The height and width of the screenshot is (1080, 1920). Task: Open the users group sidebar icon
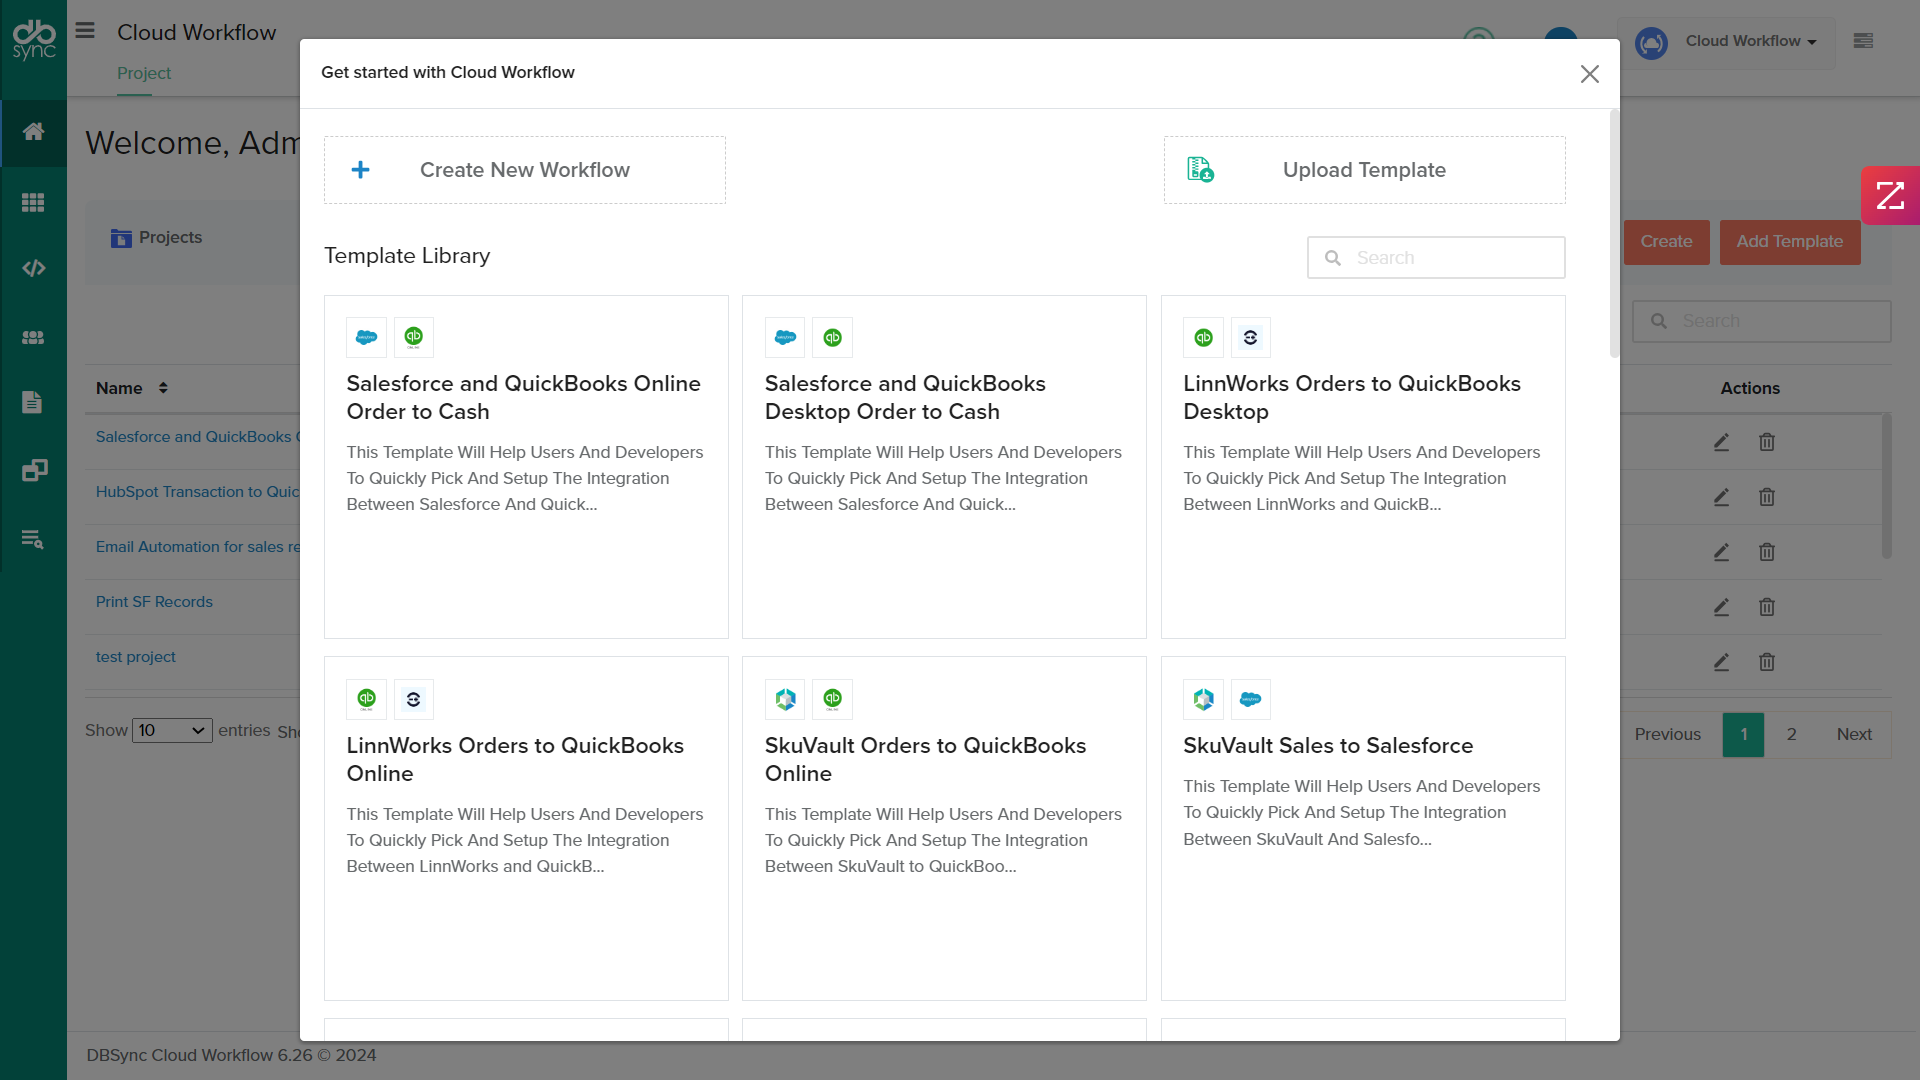(33, 337)
